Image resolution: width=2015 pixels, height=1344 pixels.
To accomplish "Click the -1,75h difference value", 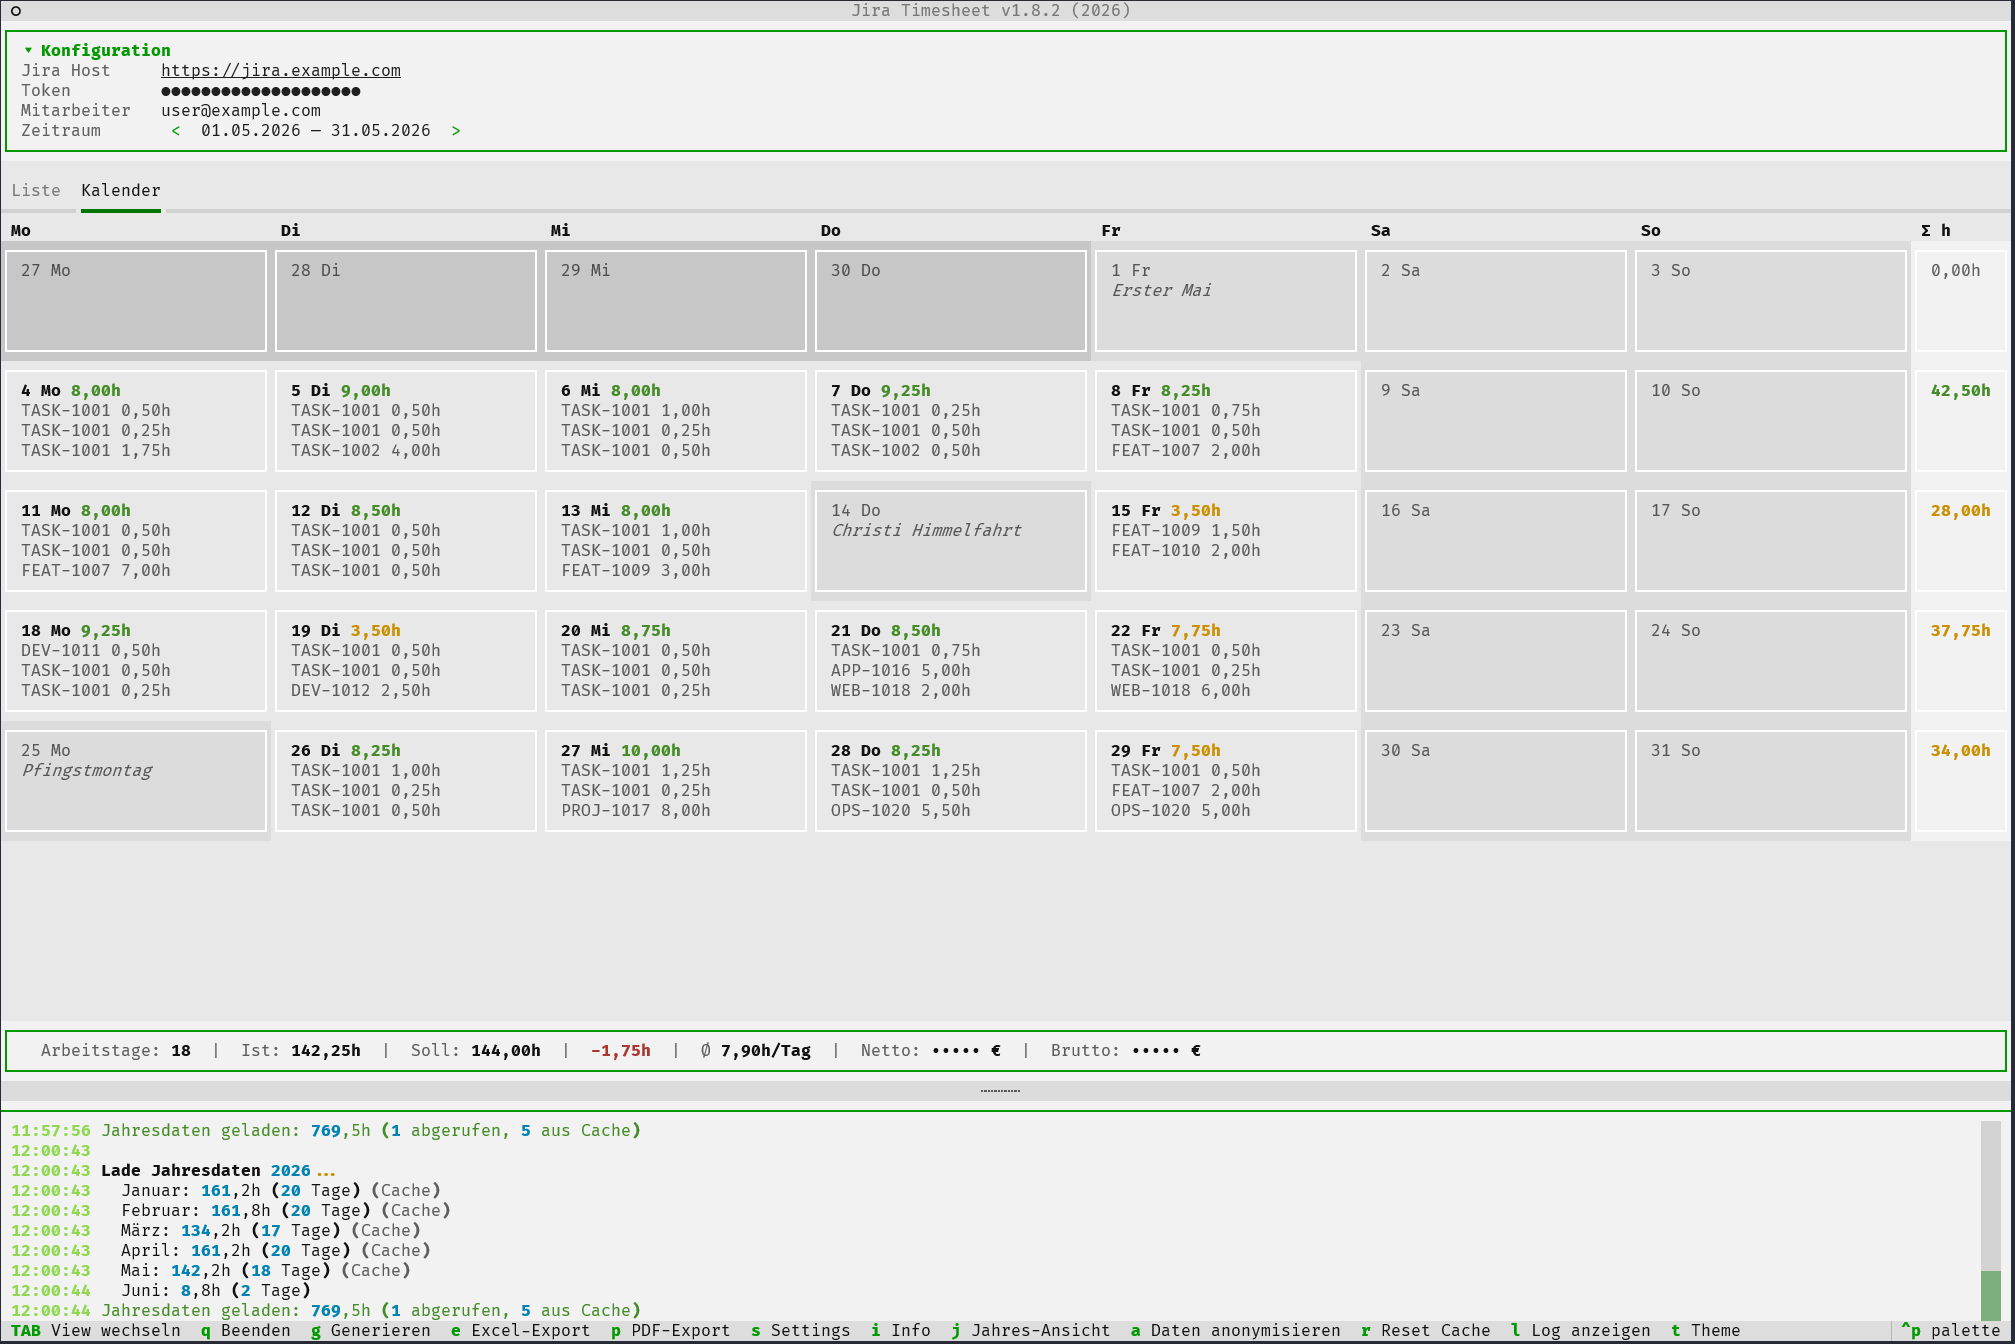I will click(x=621, y=1051).
